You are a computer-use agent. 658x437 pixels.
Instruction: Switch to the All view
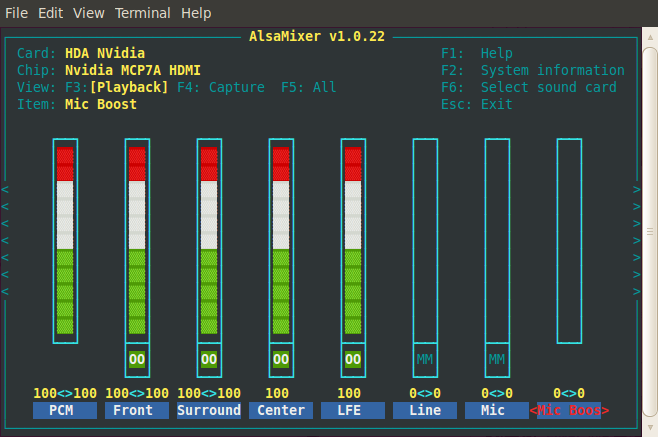pos(309,87)
